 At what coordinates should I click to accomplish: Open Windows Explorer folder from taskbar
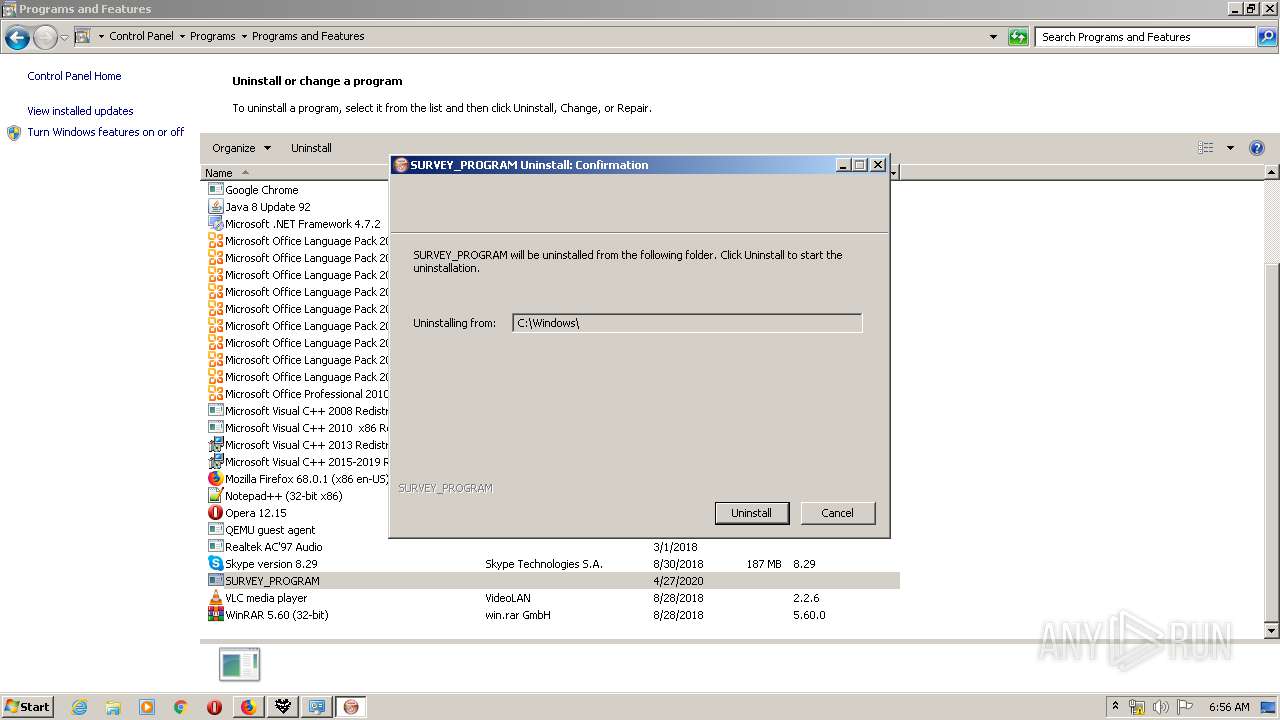pos(113,707)
